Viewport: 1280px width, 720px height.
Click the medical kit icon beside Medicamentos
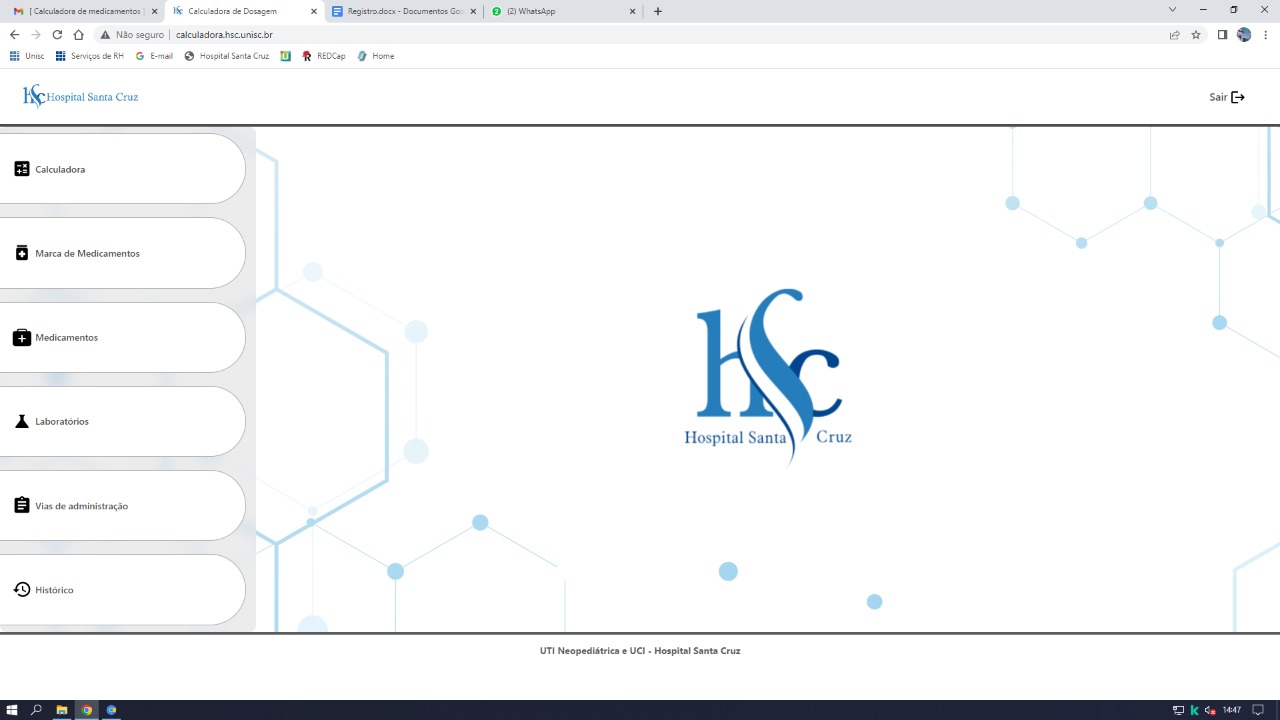tap(22, 338)
